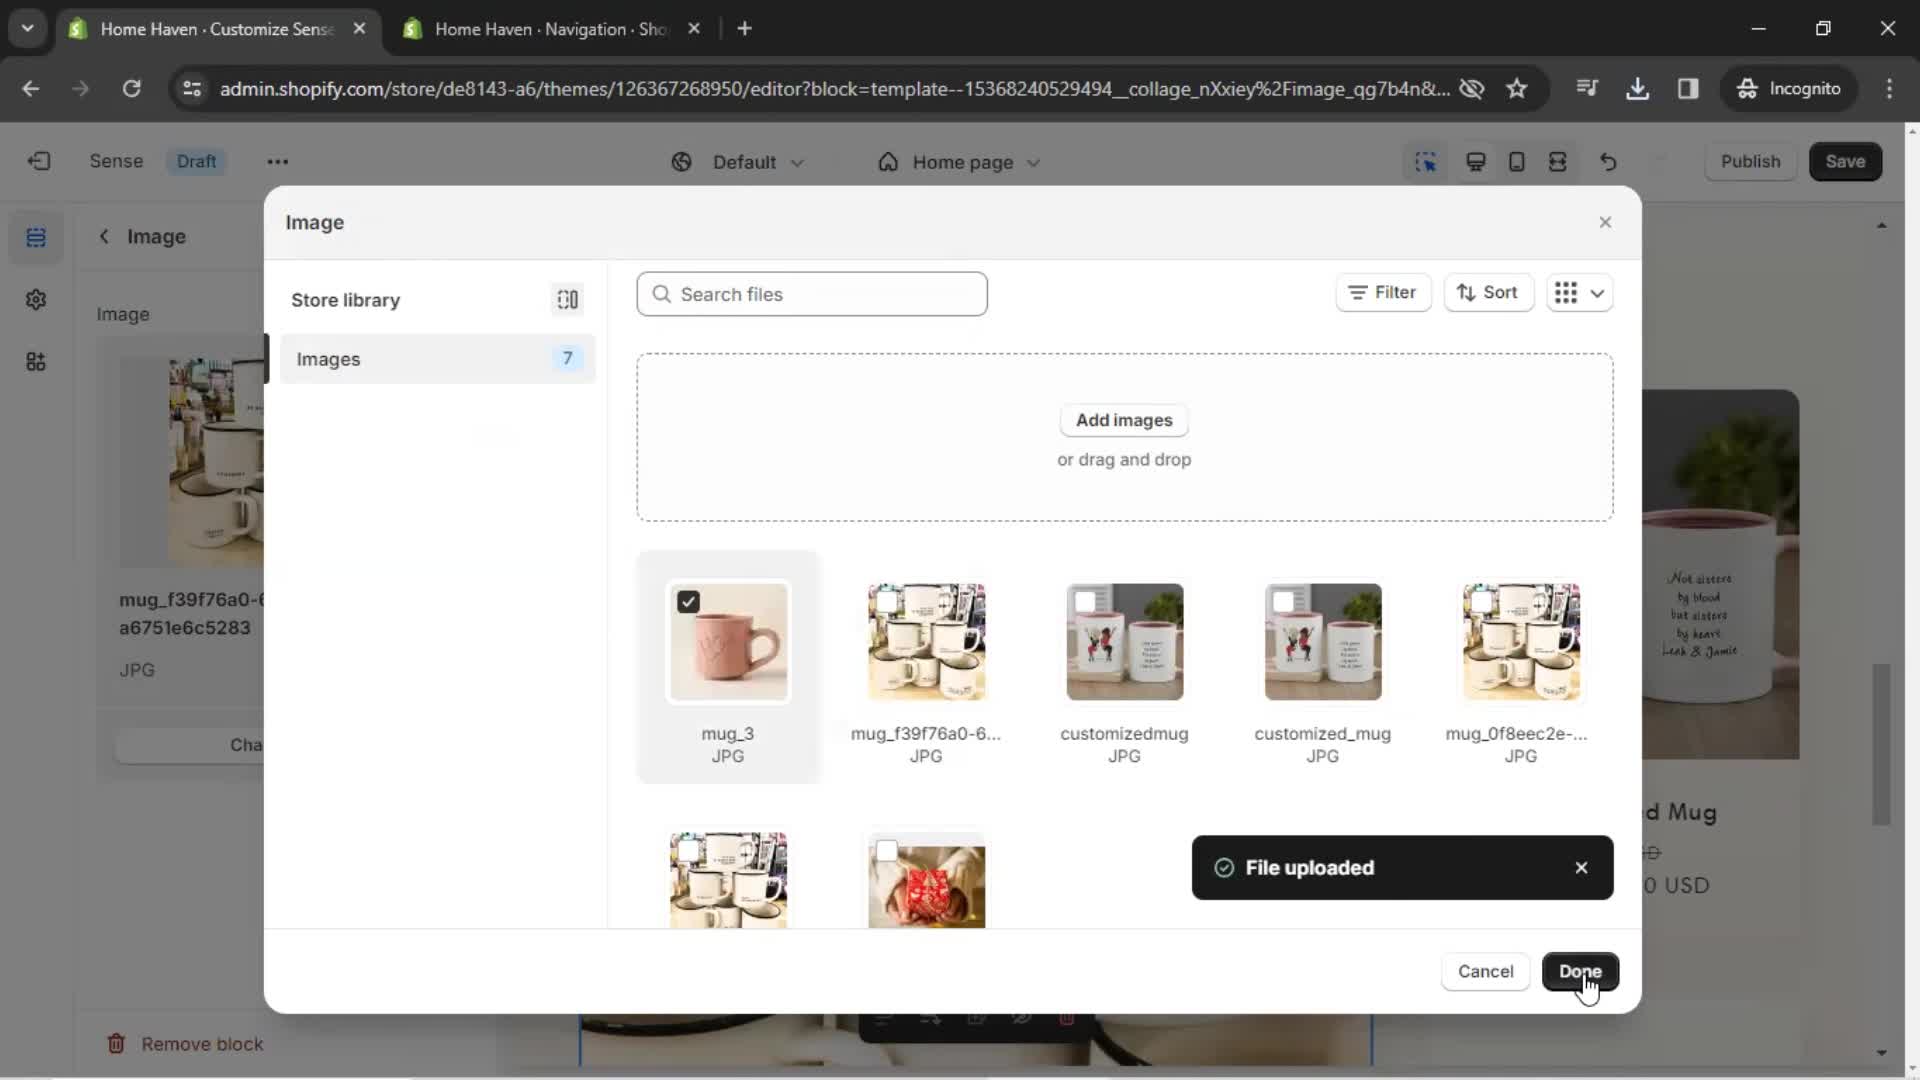Click the theme editor undo icon
This screenshot has width=1920, height=1080.
[1610, 161]
